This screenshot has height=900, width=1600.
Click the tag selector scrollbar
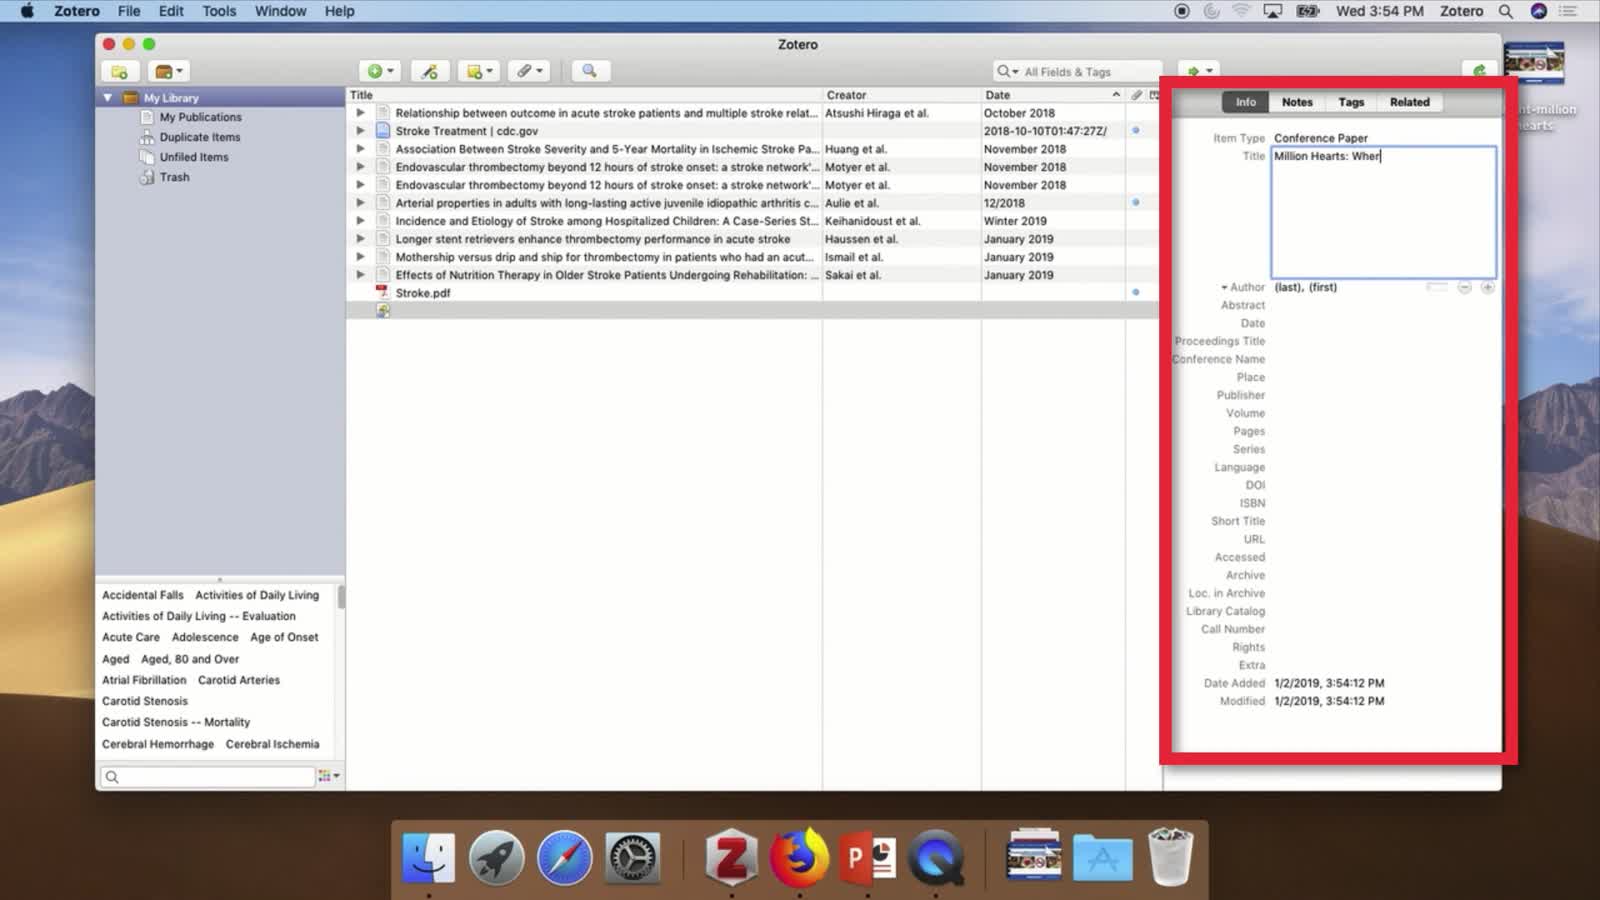341,597
